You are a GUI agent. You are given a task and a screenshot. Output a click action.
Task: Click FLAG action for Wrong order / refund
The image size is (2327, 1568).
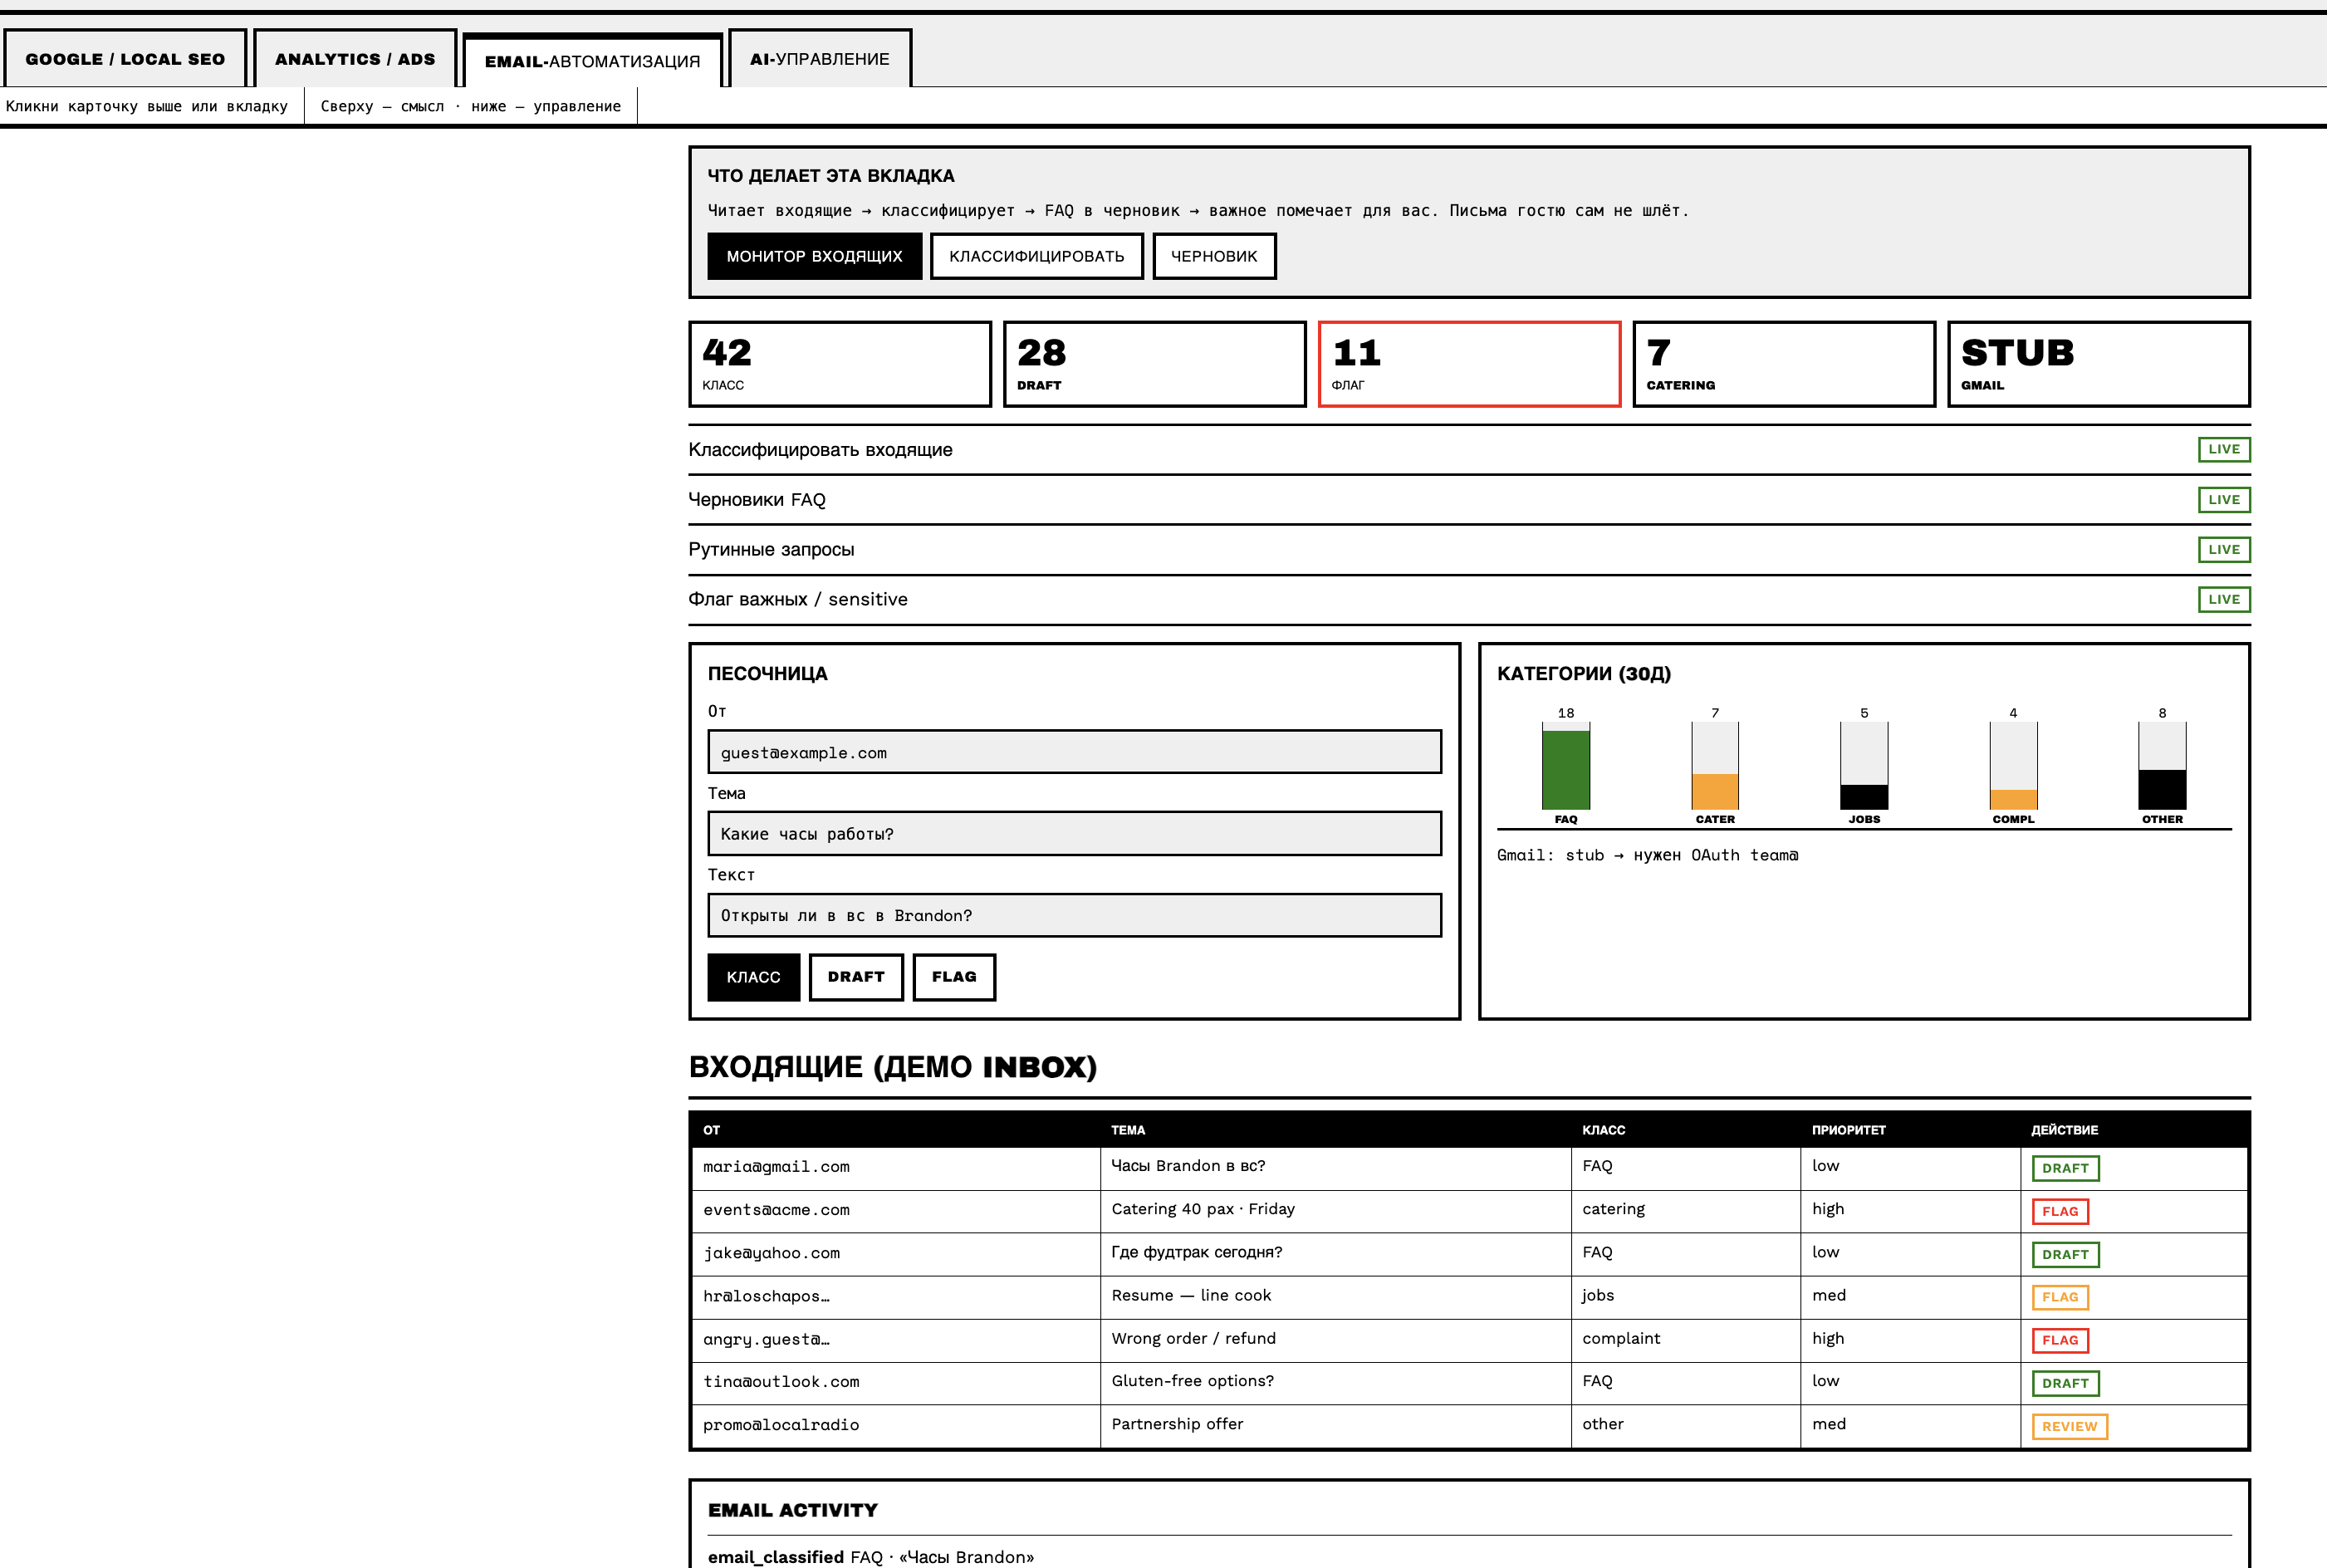(2060, 1340)
